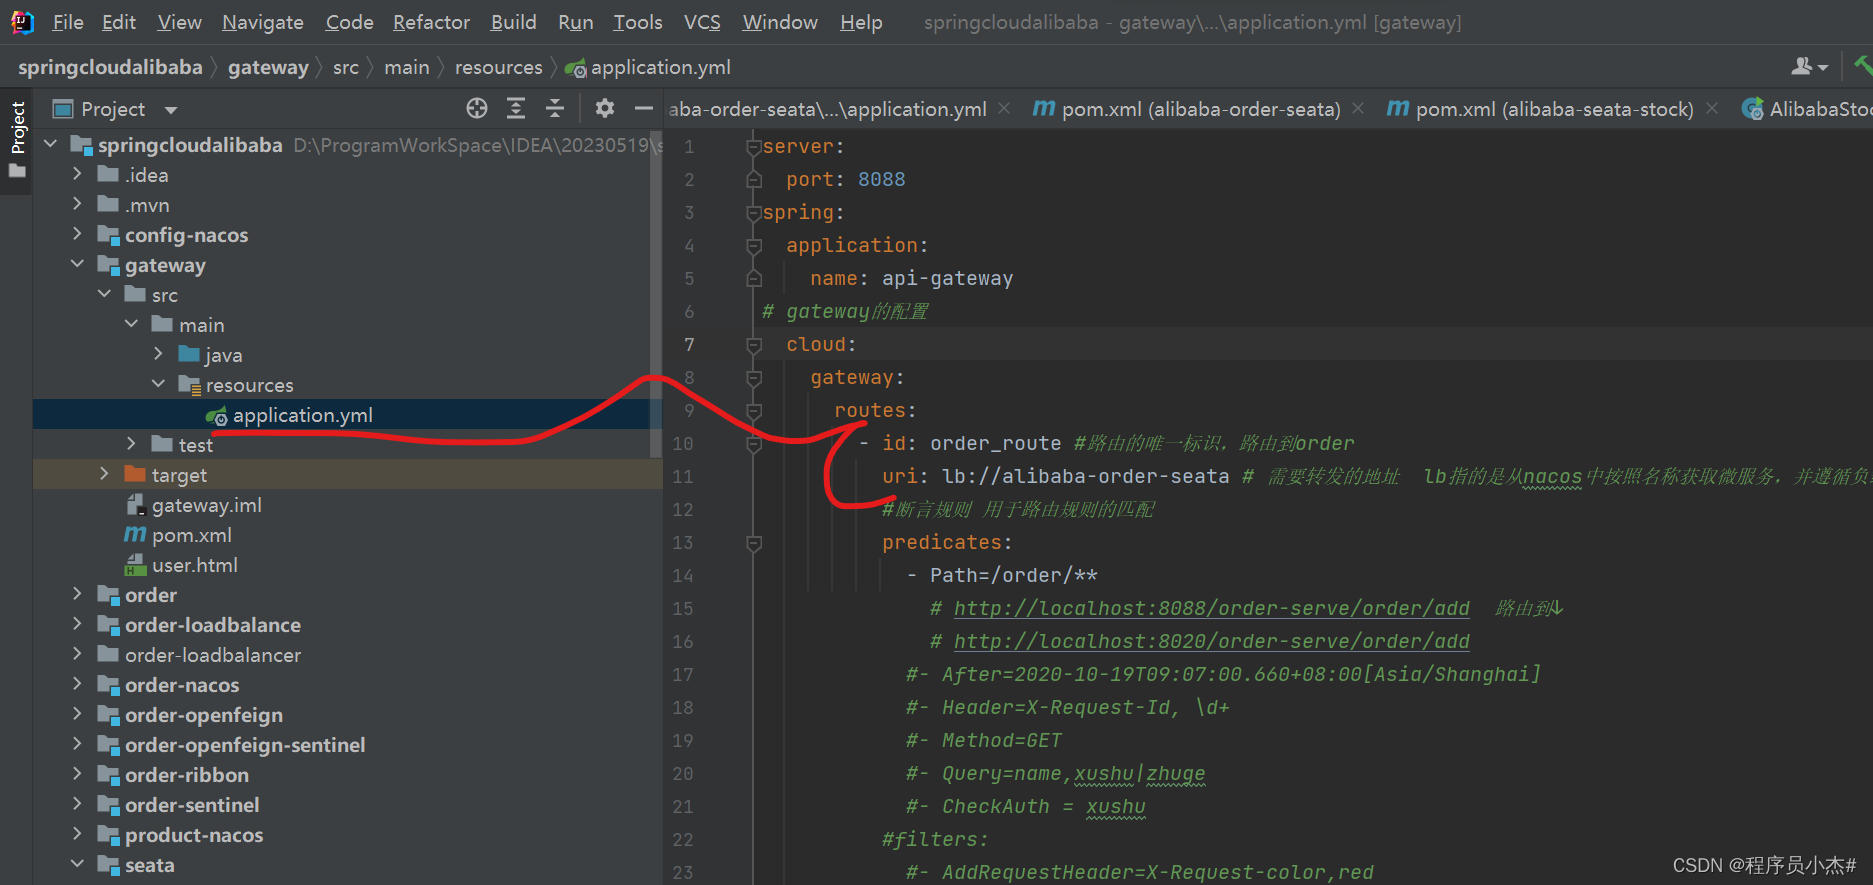The height and width of the screenshot is (885, 1873).
Task: Click Collapse All icon in Project panel
Action: point(555,108)
